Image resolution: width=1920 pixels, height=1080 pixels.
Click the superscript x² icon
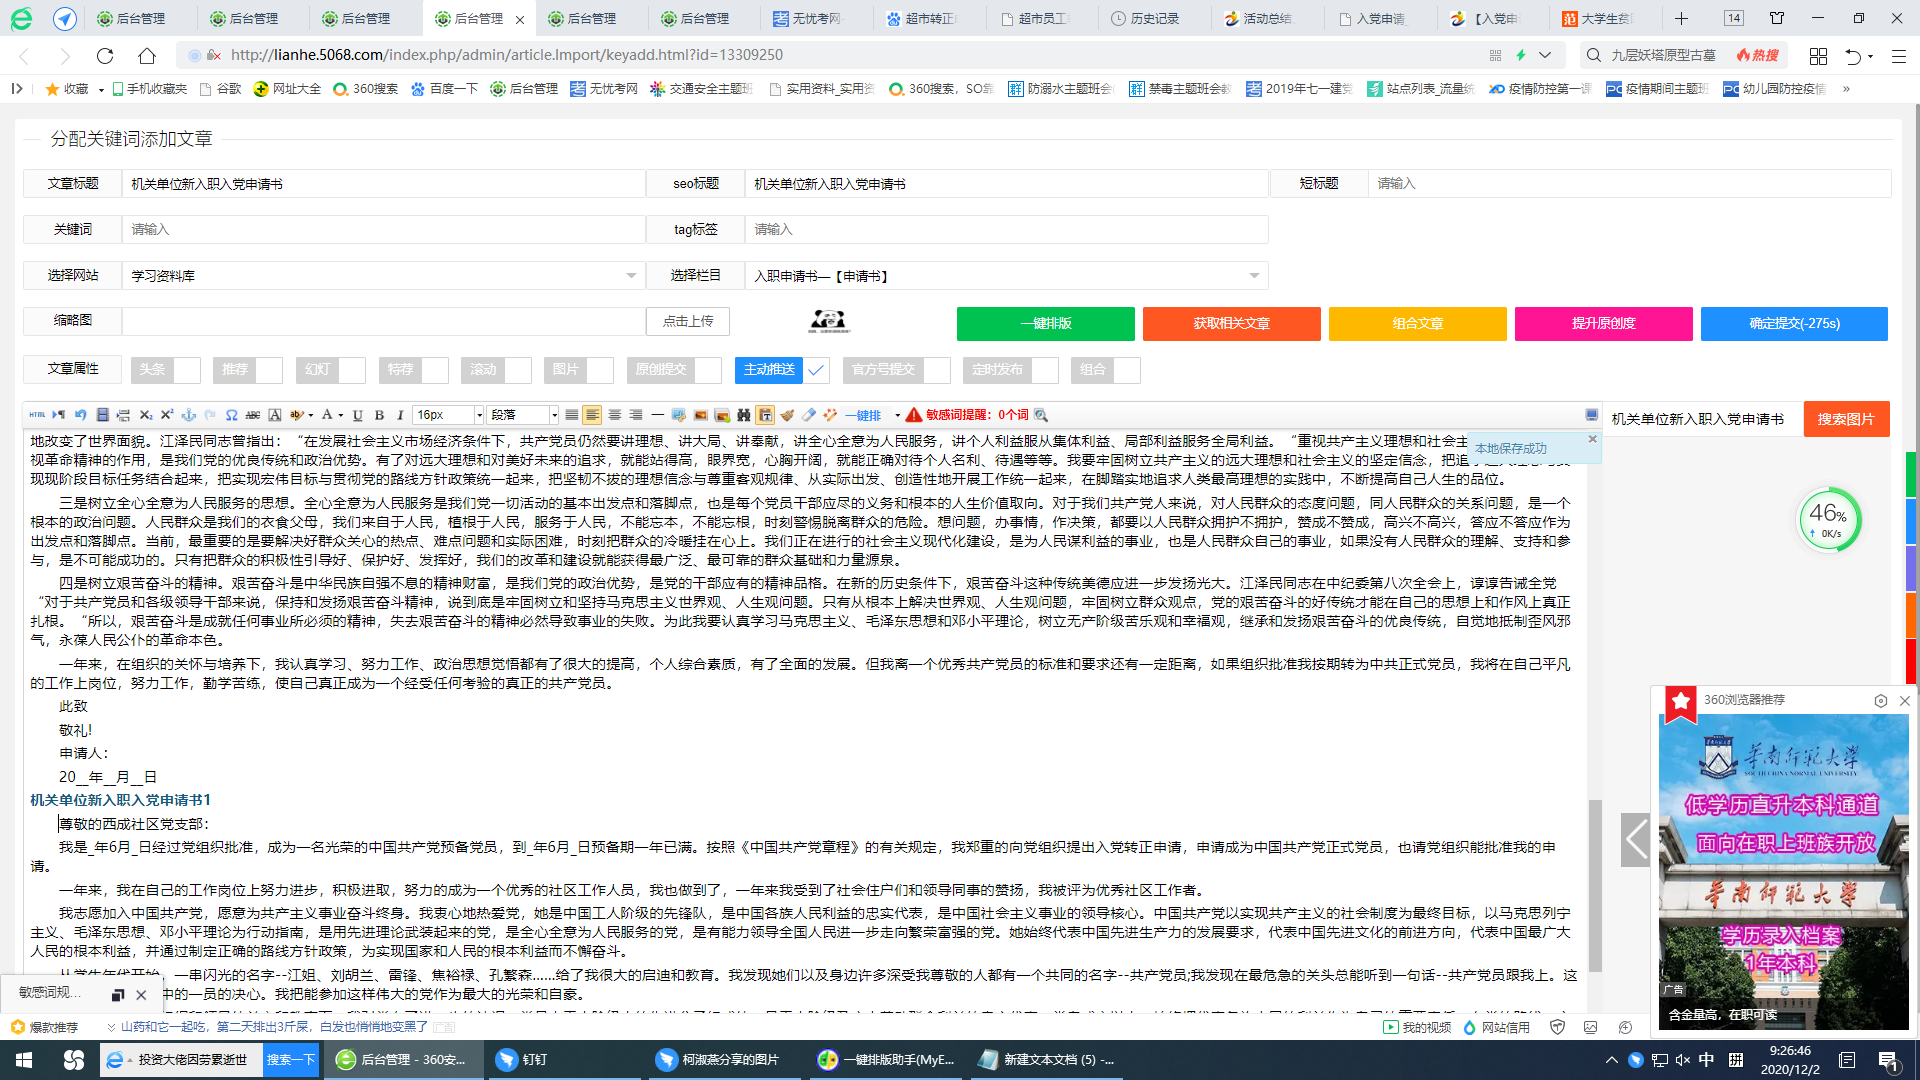[x=168, y=414]
